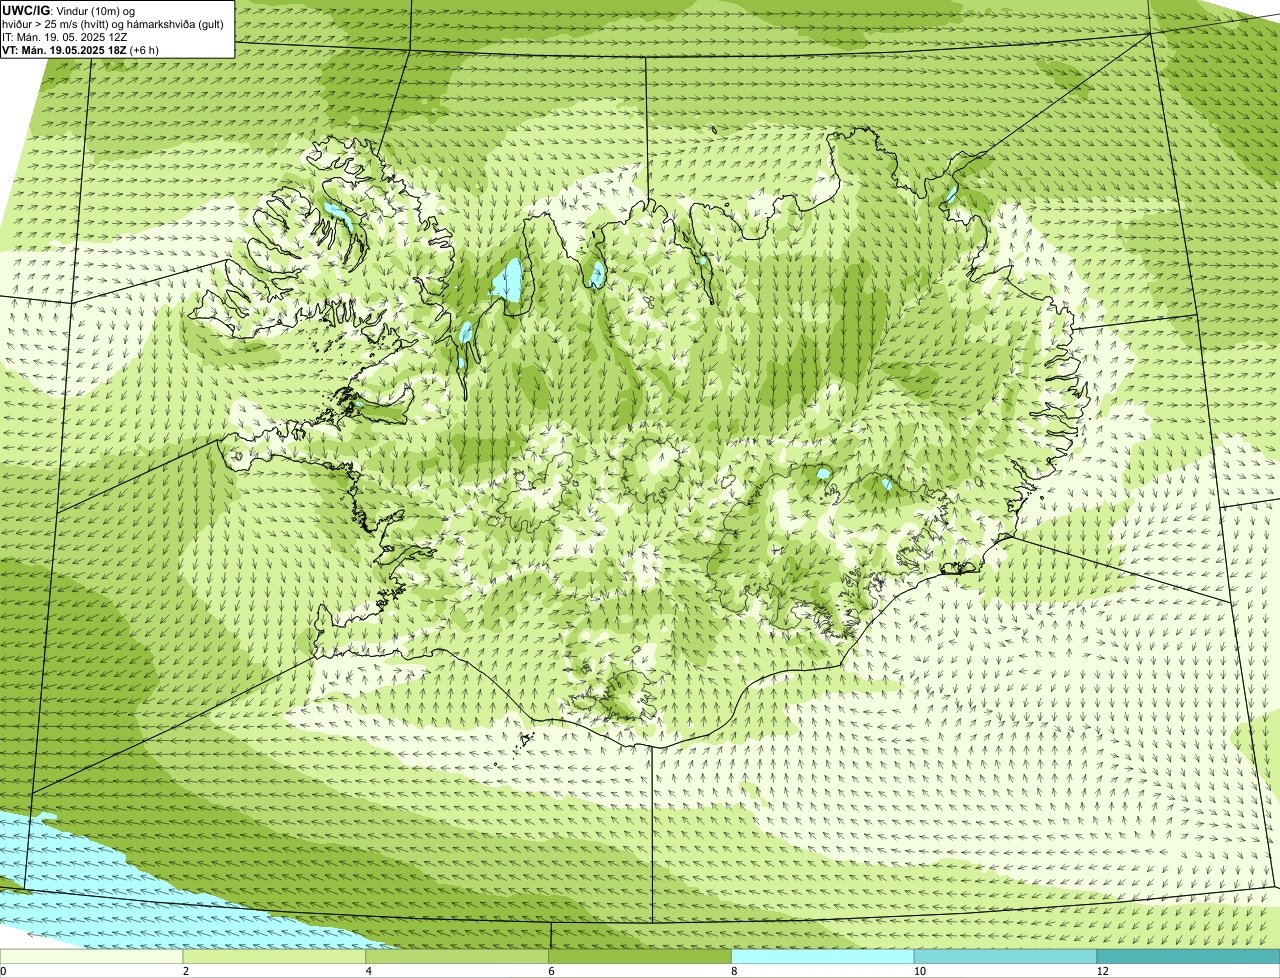Screen dimensions: 1280x978
Task: Click the legend tick label "8"
Action: 734,971
